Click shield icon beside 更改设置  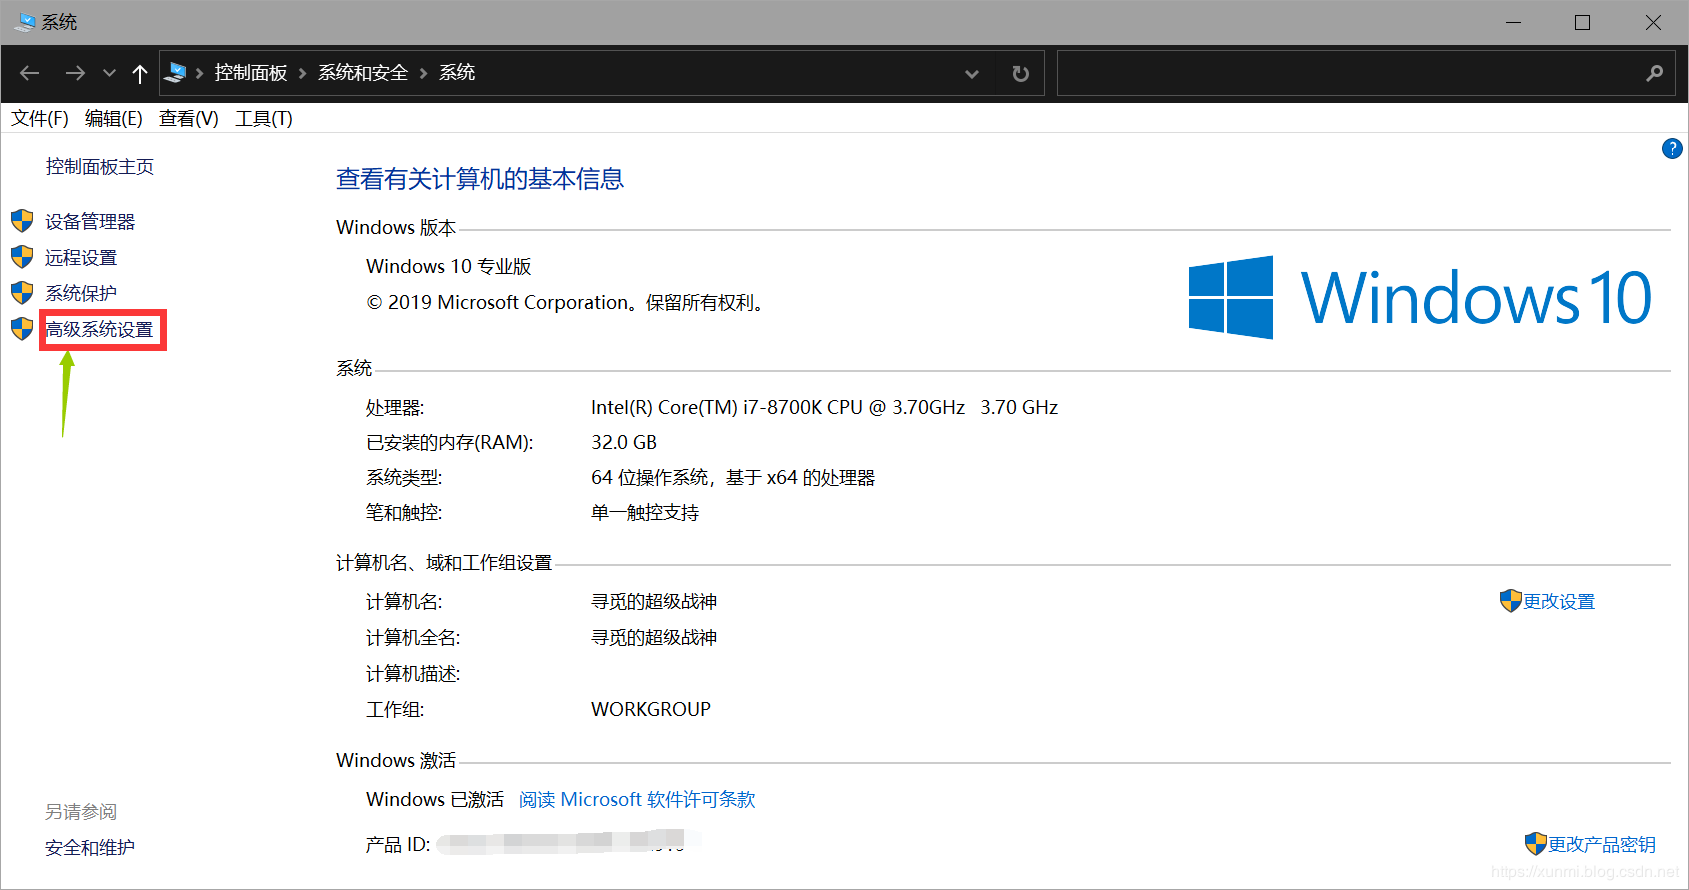(x=1510, y=601)
